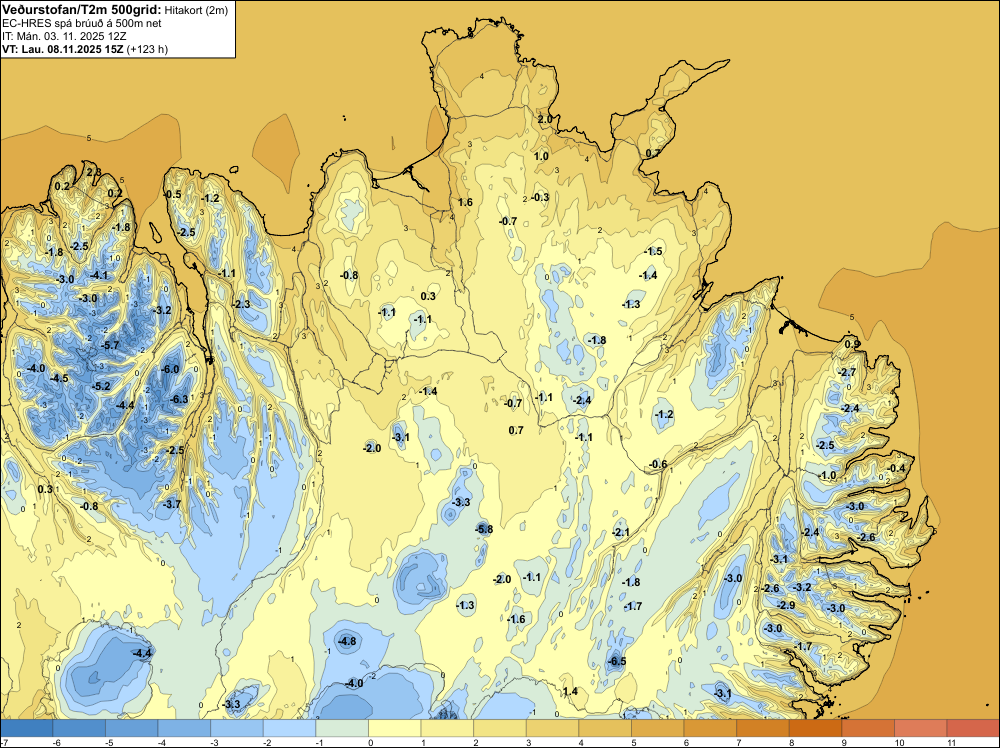This screenshot has height=748, width=1000.
Task: Click the '-3.7' temperature value
Action: (x=172, y=504)
